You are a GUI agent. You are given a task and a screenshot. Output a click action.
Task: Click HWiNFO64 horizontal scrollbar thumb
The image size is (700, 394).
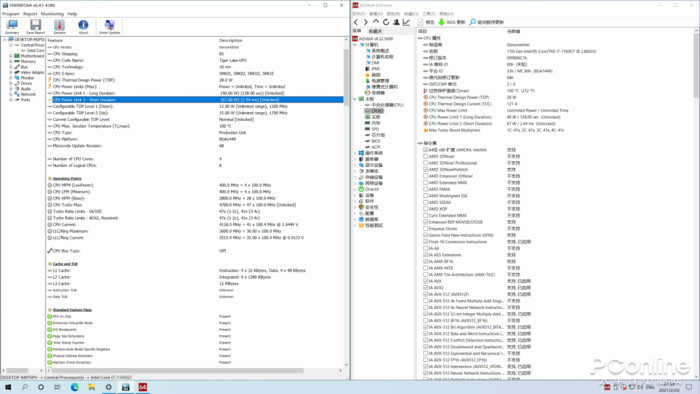point(178,370)
